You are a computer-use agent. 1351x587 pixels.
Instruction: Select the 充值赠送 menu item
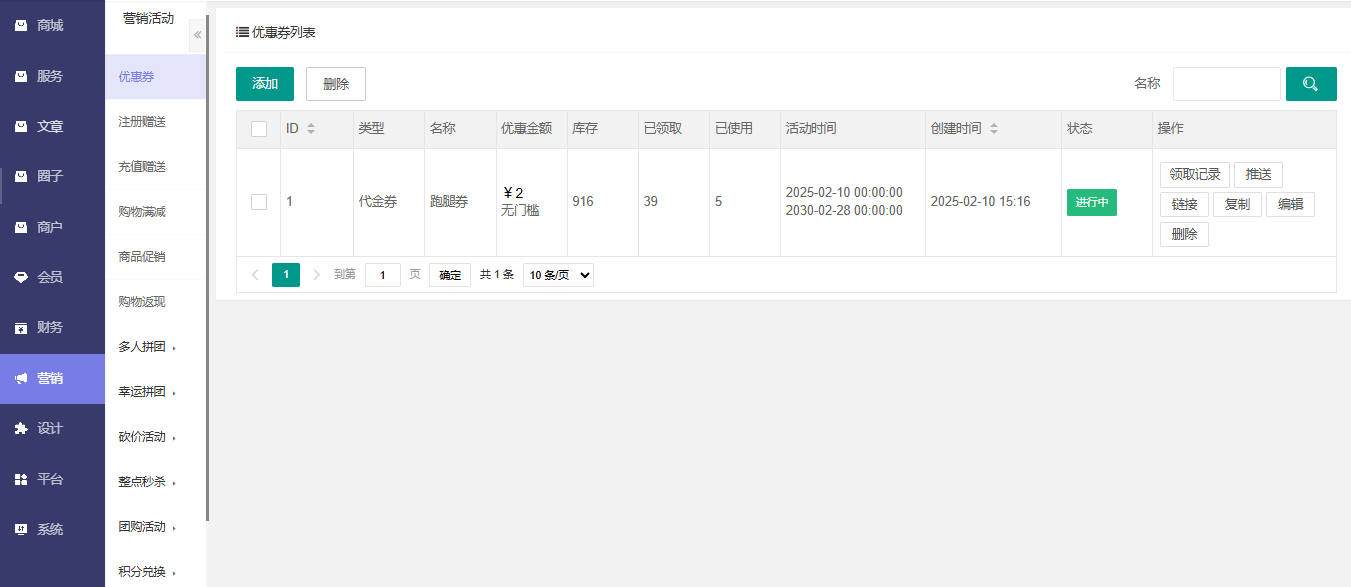pyautogui.click(x=142, y=166)
